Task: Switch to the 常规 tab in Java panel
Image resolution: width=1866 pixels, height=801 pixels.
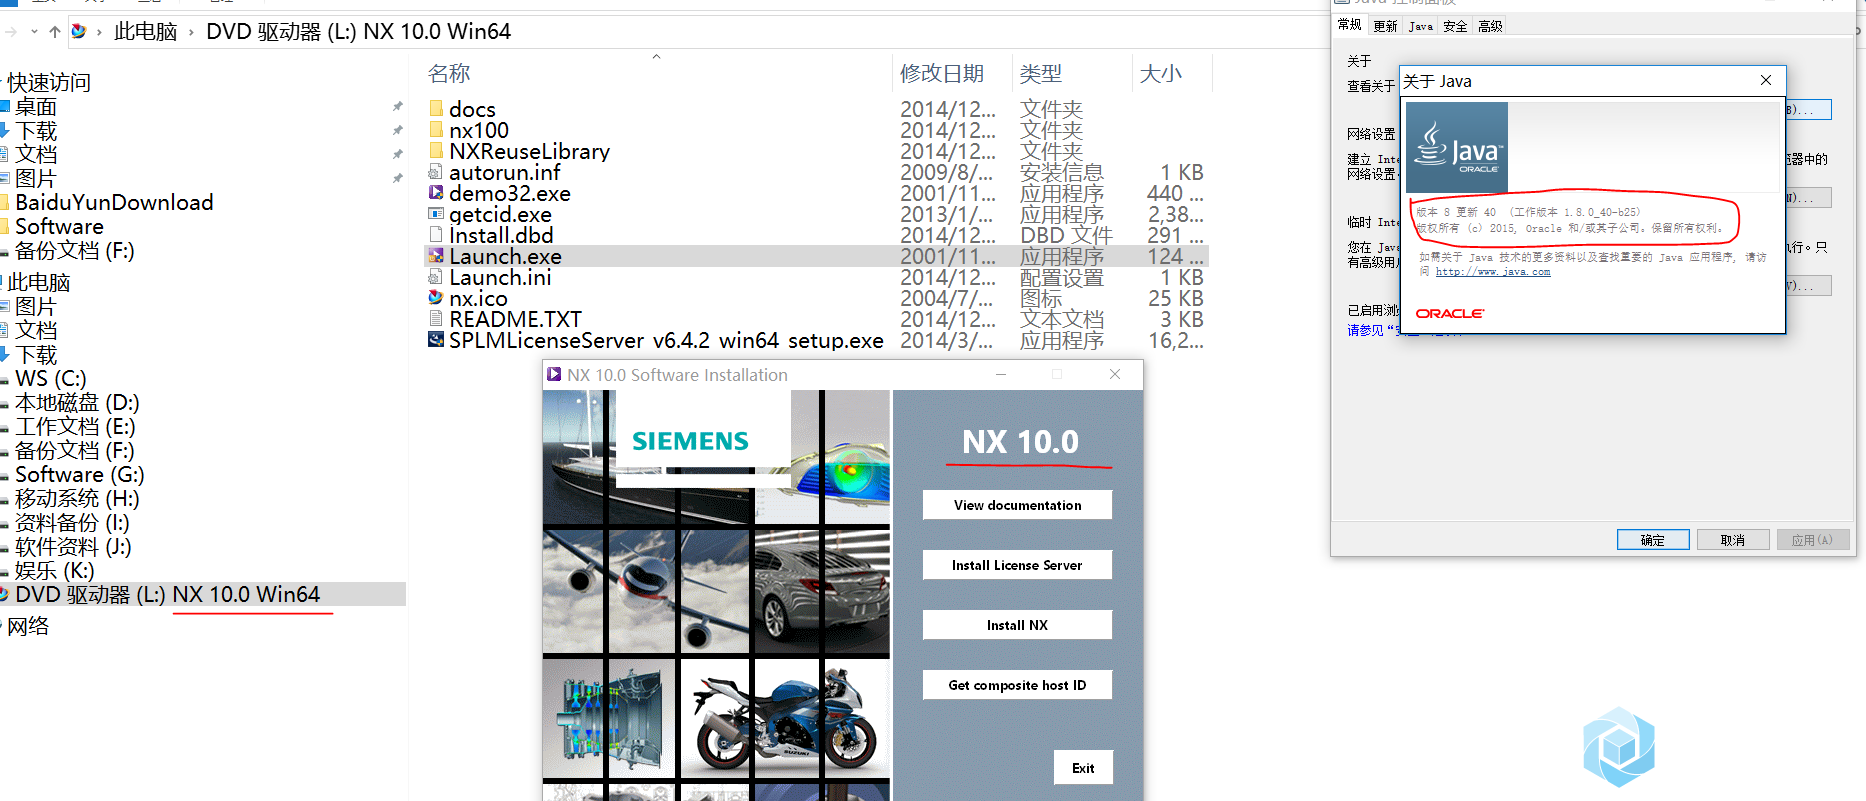Action: pos(1349,25)
